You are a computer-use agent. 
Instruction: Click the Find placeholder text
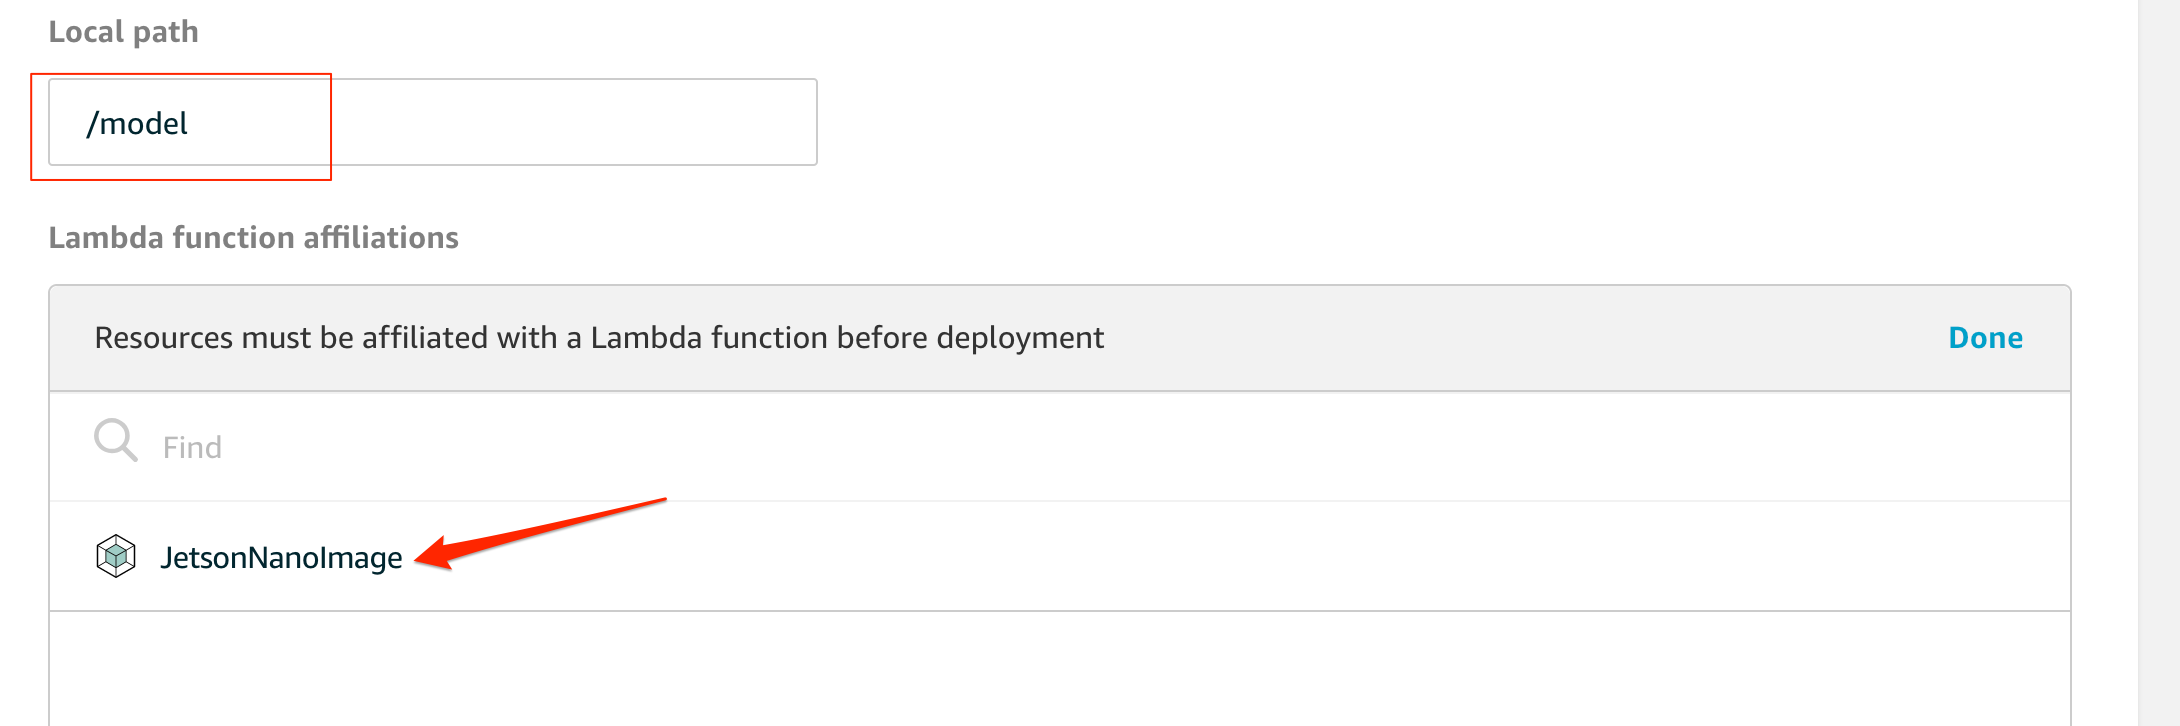pyautogui.click(x=192, y=448)
